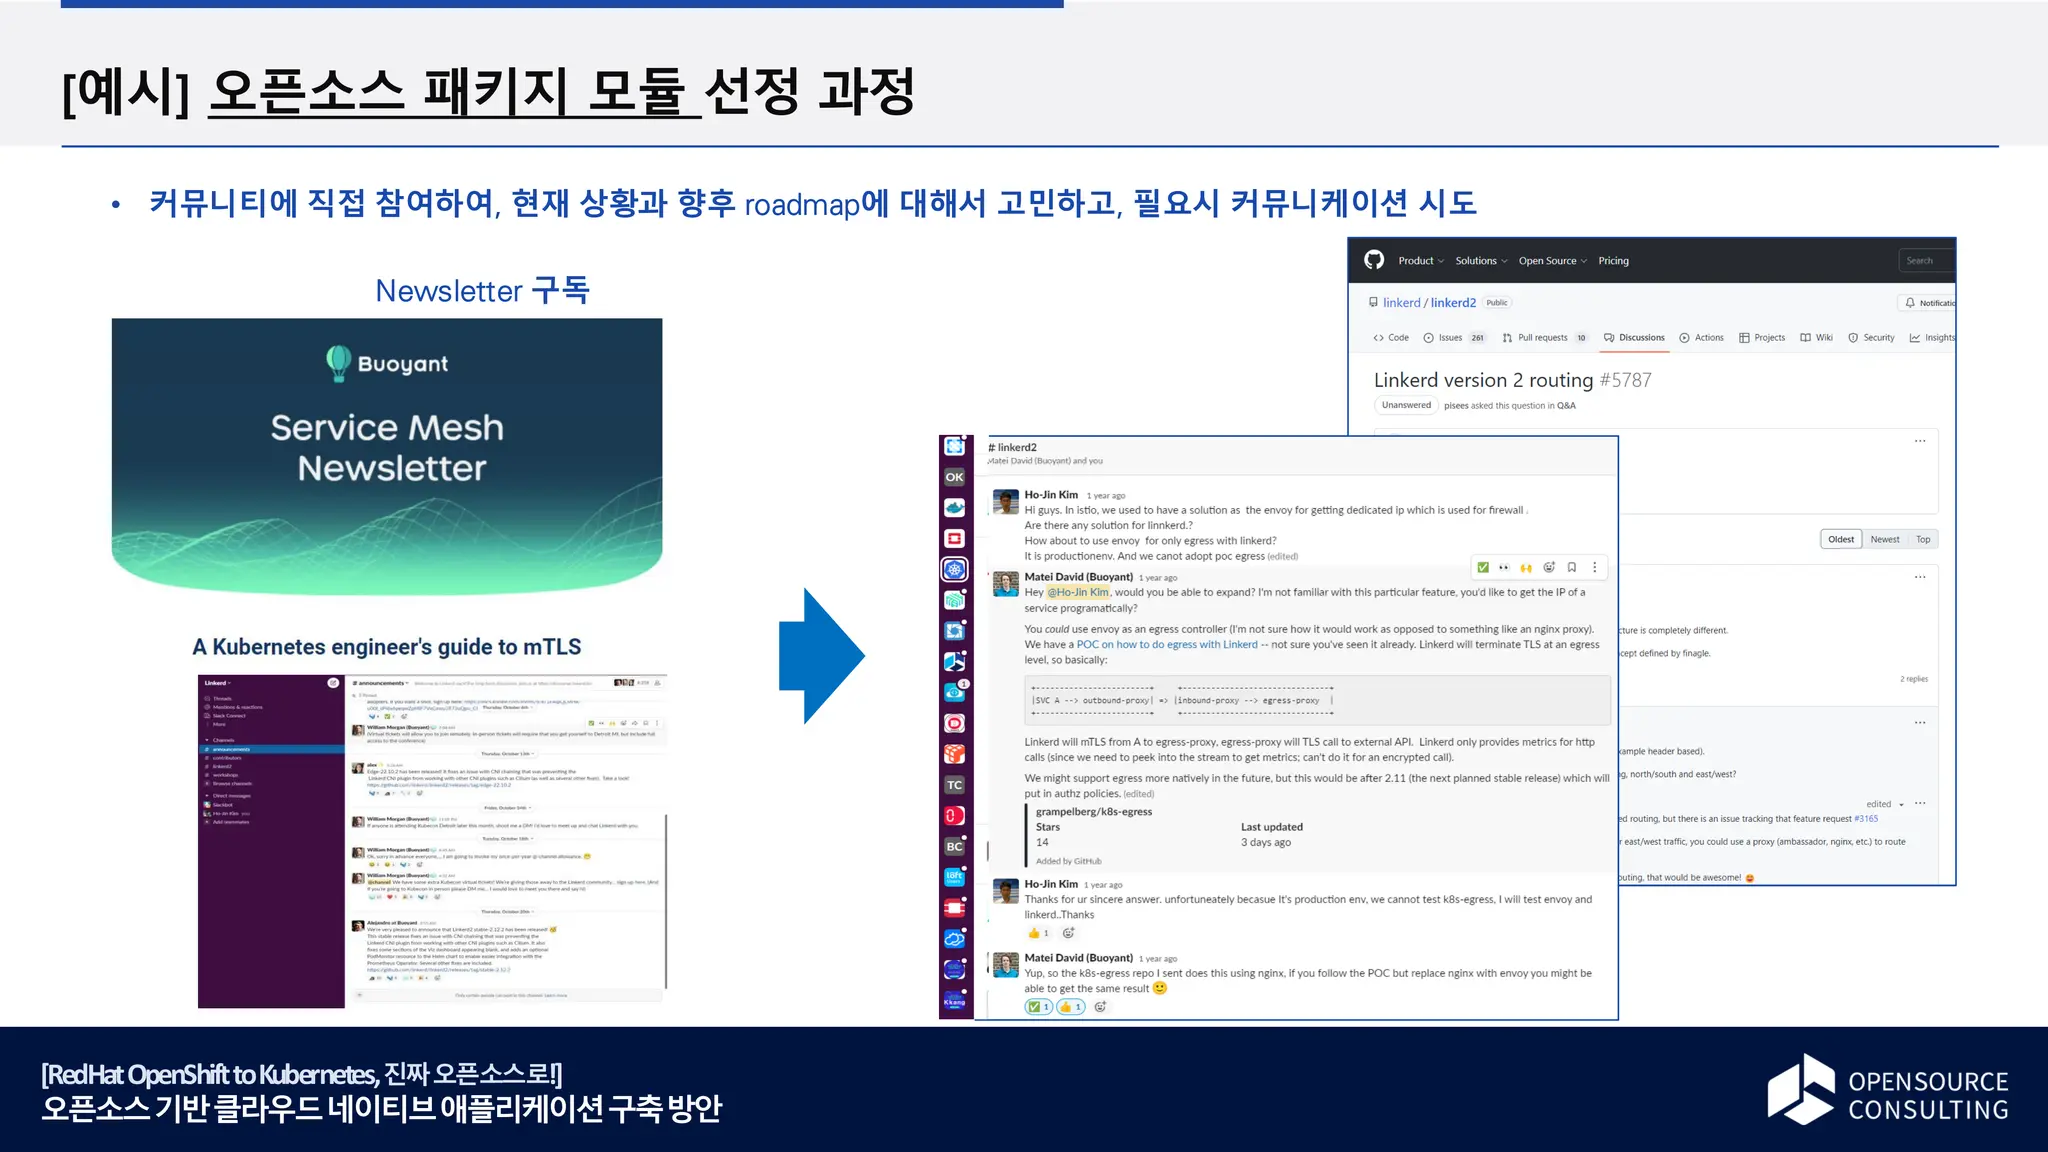Open the first discussion post's ellipsis menu
Viewport: 2048px width, 1152px height.
click(1920, 441)
